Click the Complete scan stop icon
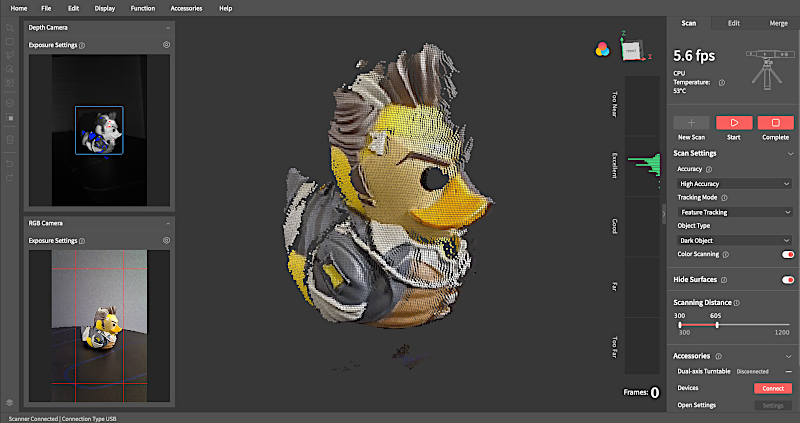The height and width of the screenshot is (423, 800). (776, 122)
